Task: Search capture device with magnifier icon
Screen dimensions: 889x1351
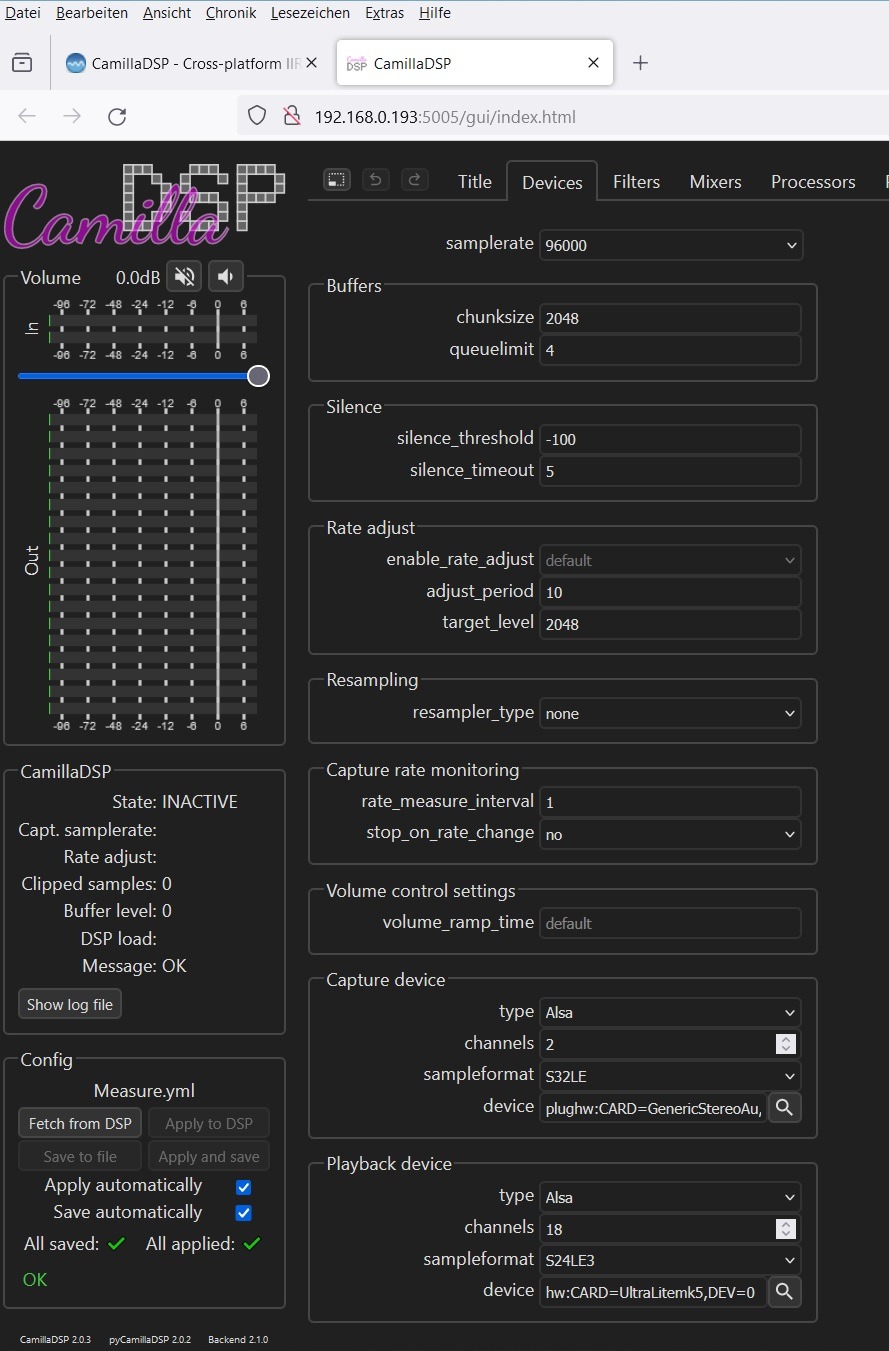Action: (x=785, y=1107)
